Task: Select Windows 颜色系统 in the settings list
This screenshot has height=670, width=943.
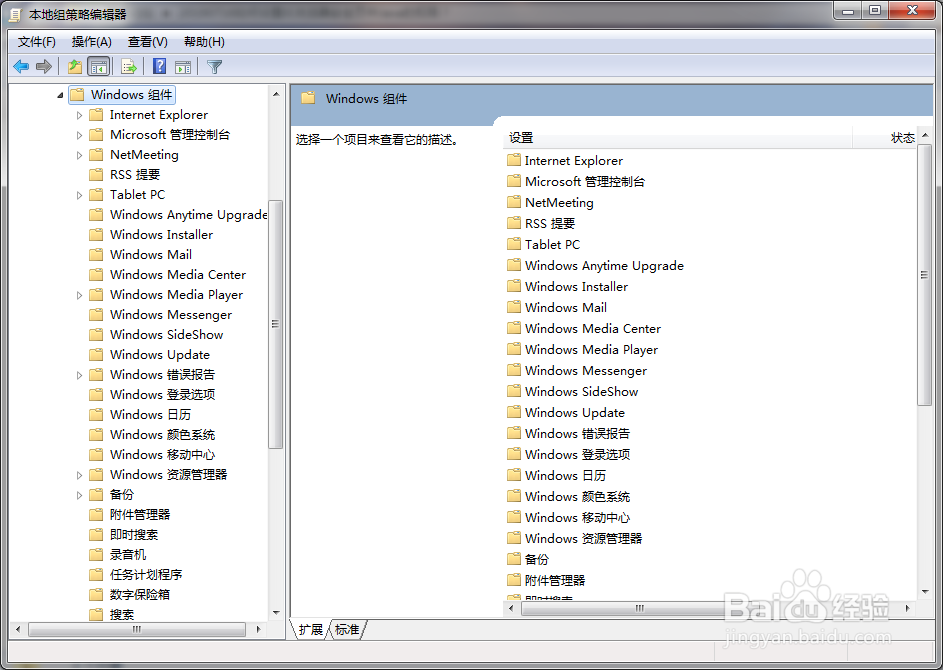Action: [x=577, y=496]
